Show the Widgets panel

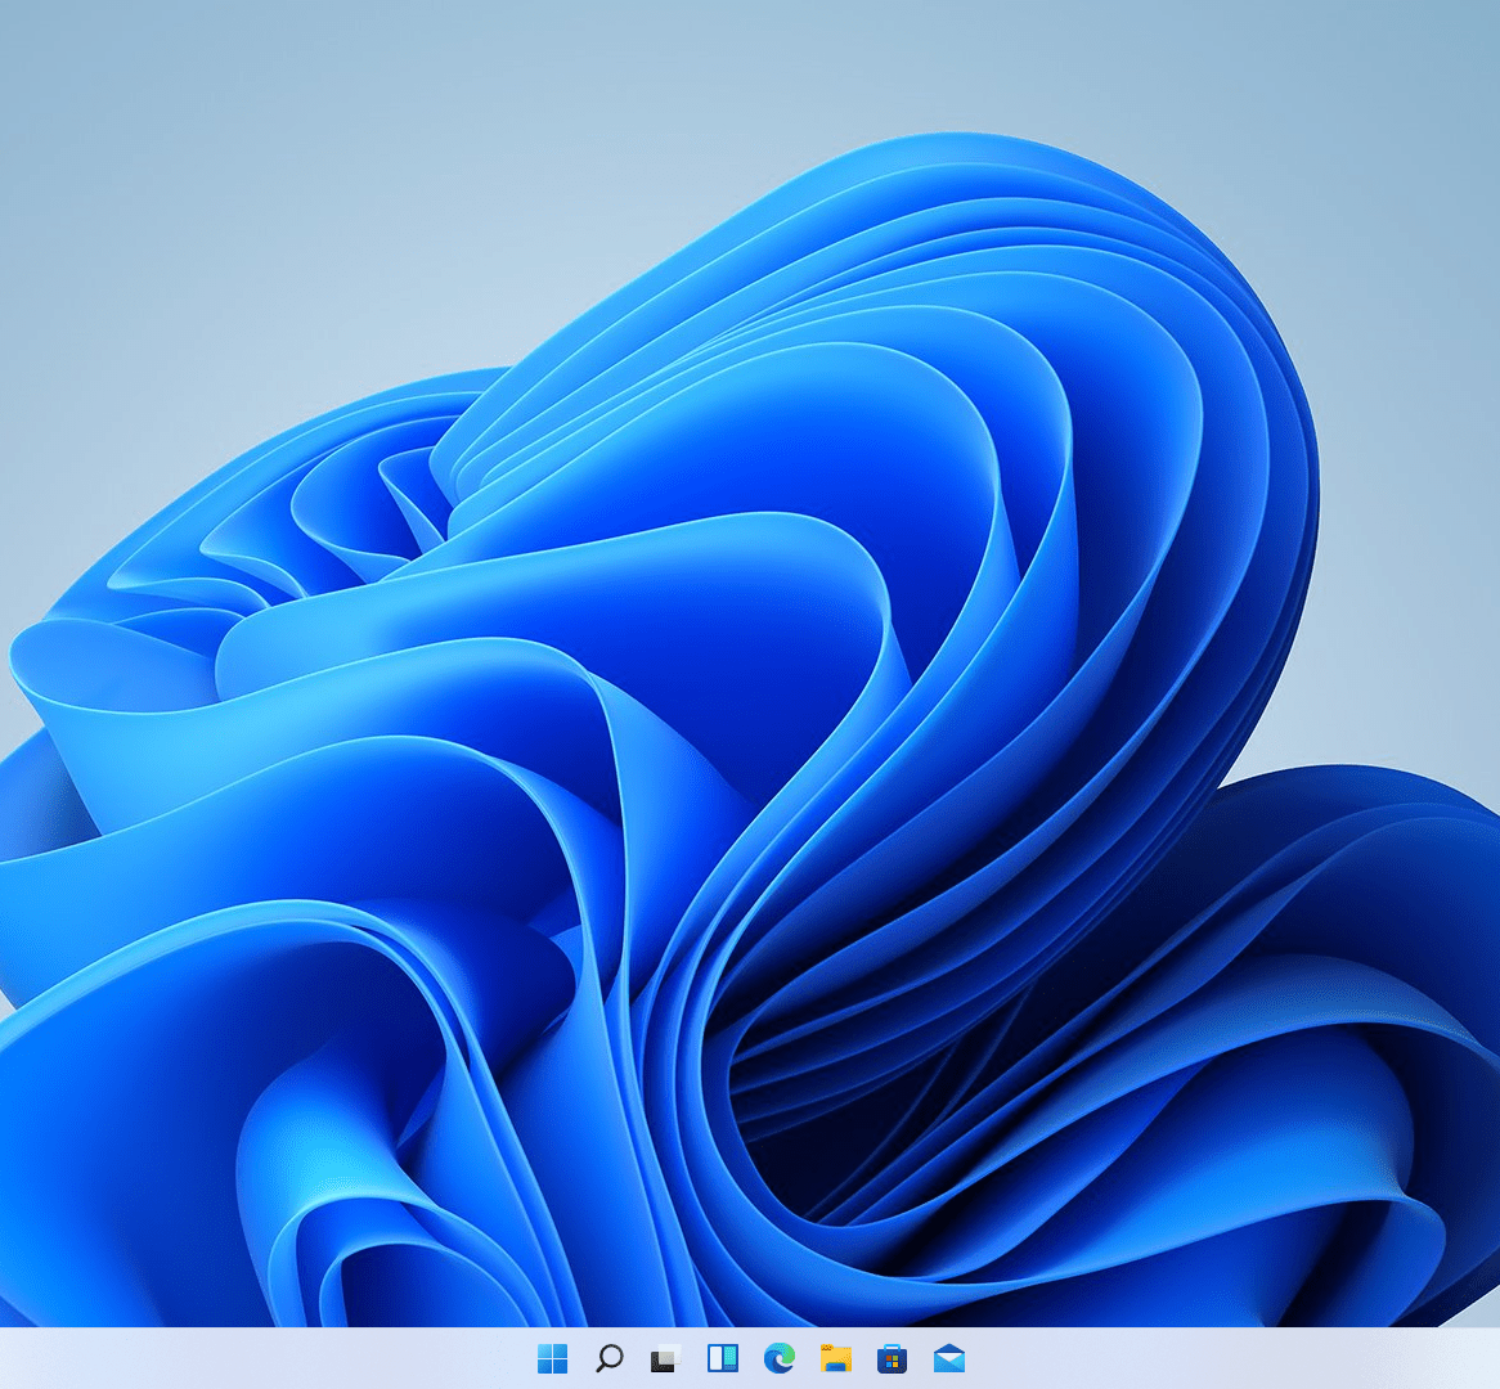(722, 1358)
